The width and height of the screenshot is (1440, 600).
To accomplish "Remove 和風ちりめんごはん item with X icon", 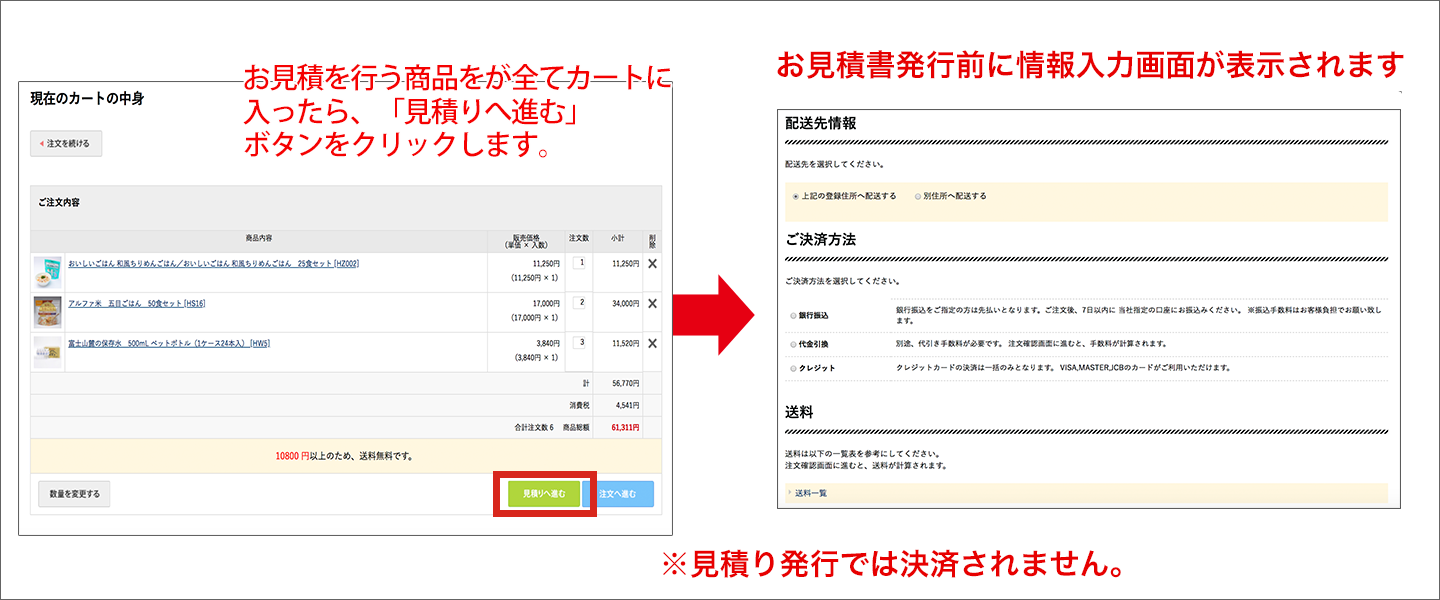I will pos(652,262).
